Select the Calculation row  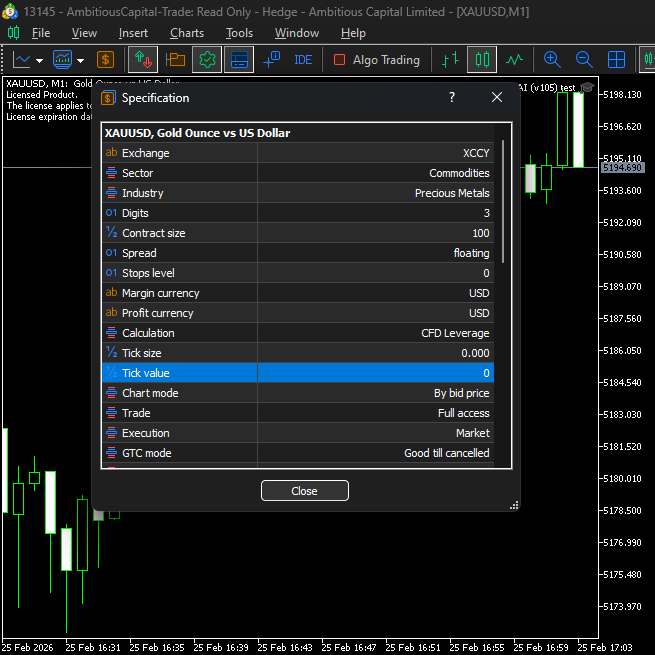click(x=298, y=333)
